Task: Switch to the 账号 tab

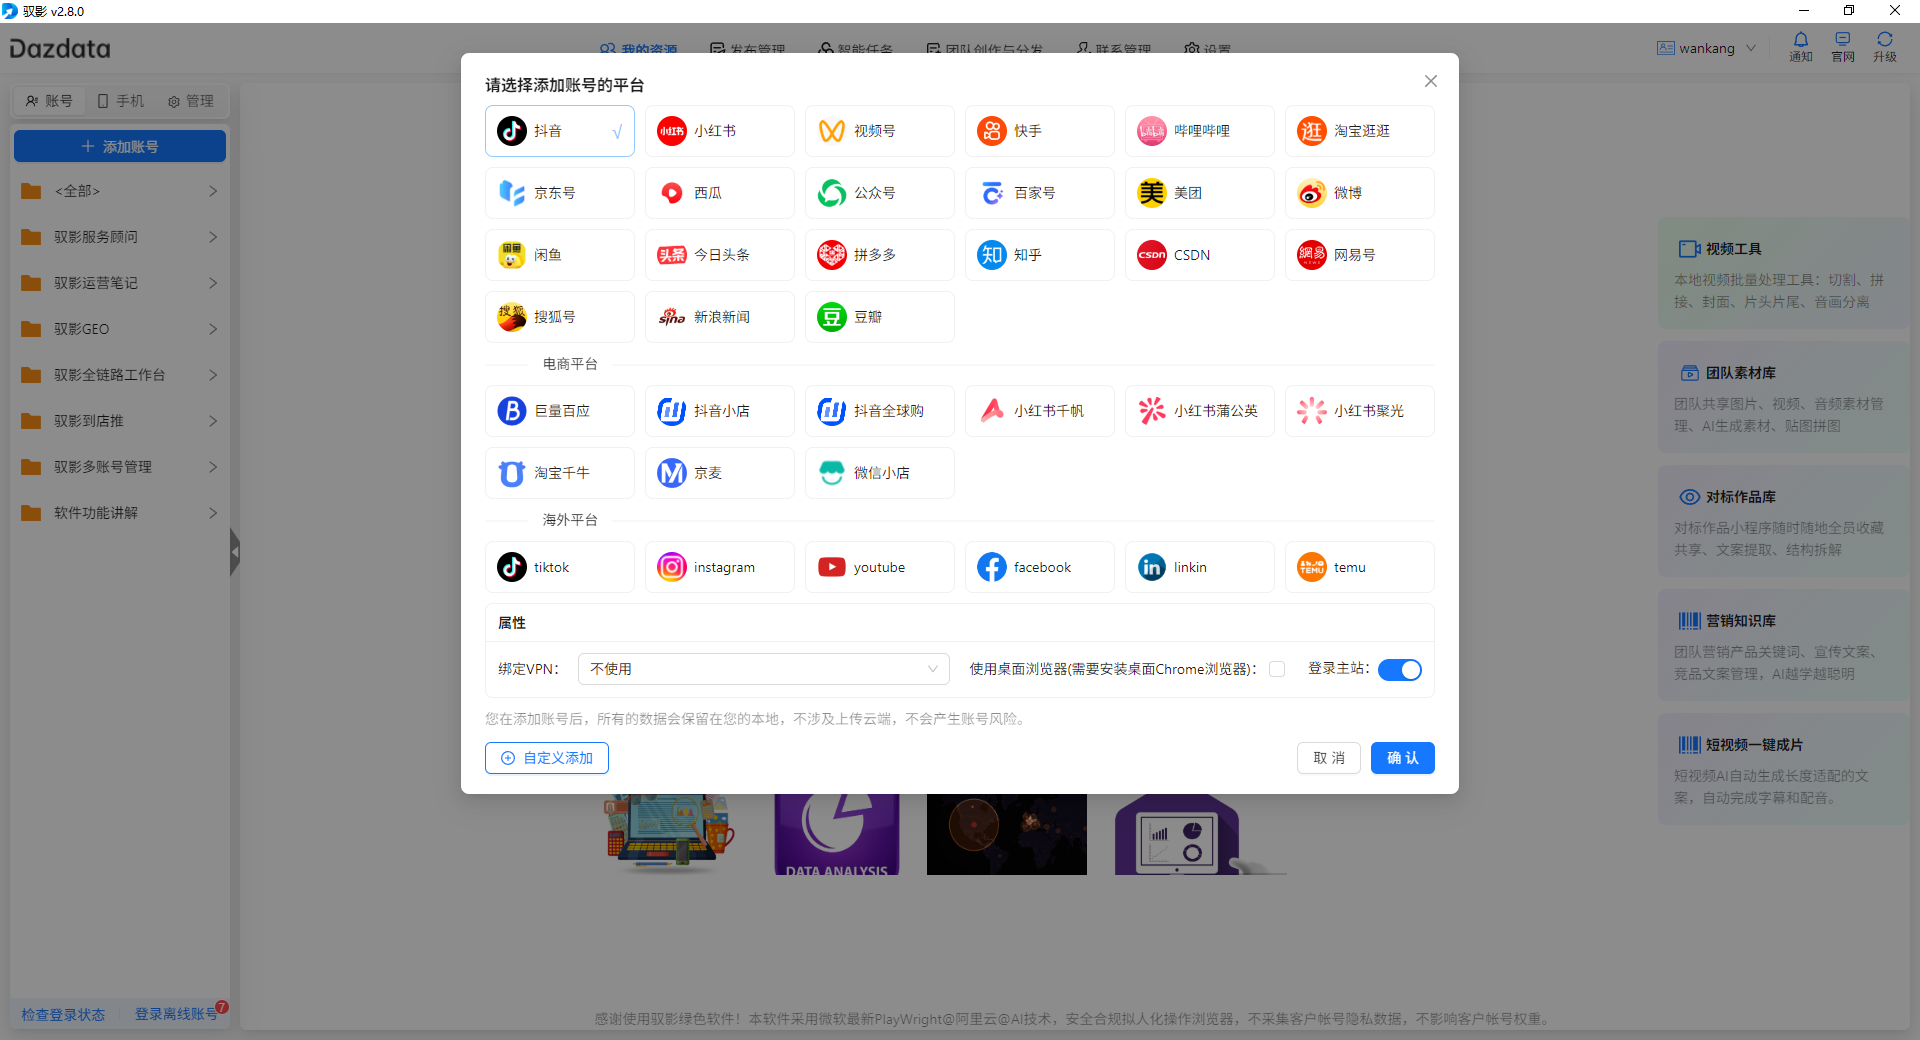Action: (x=49, y=101)
